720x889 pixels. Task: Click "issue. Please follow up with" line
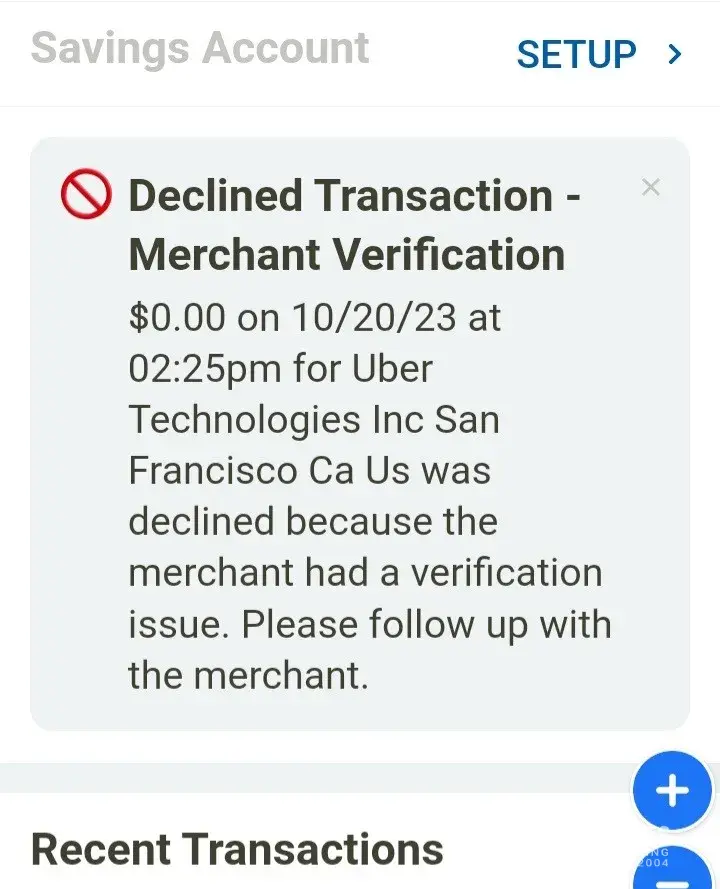click(x=369, y=624)
